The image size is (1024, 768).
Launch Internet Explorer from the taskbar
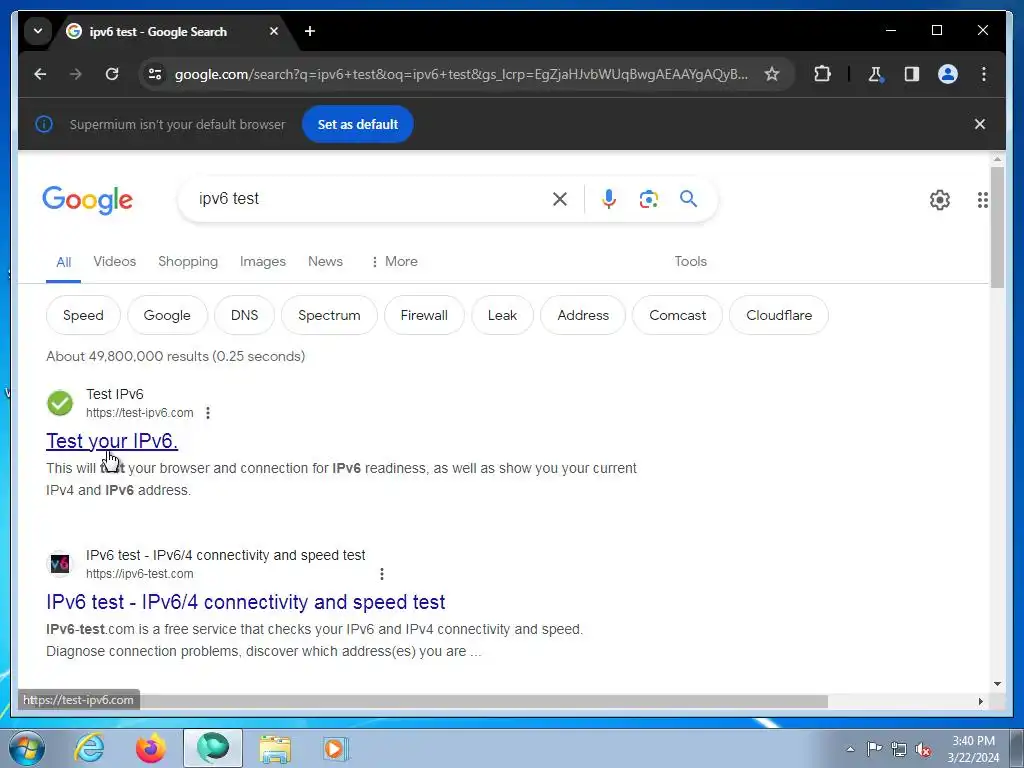pos(89,748)
